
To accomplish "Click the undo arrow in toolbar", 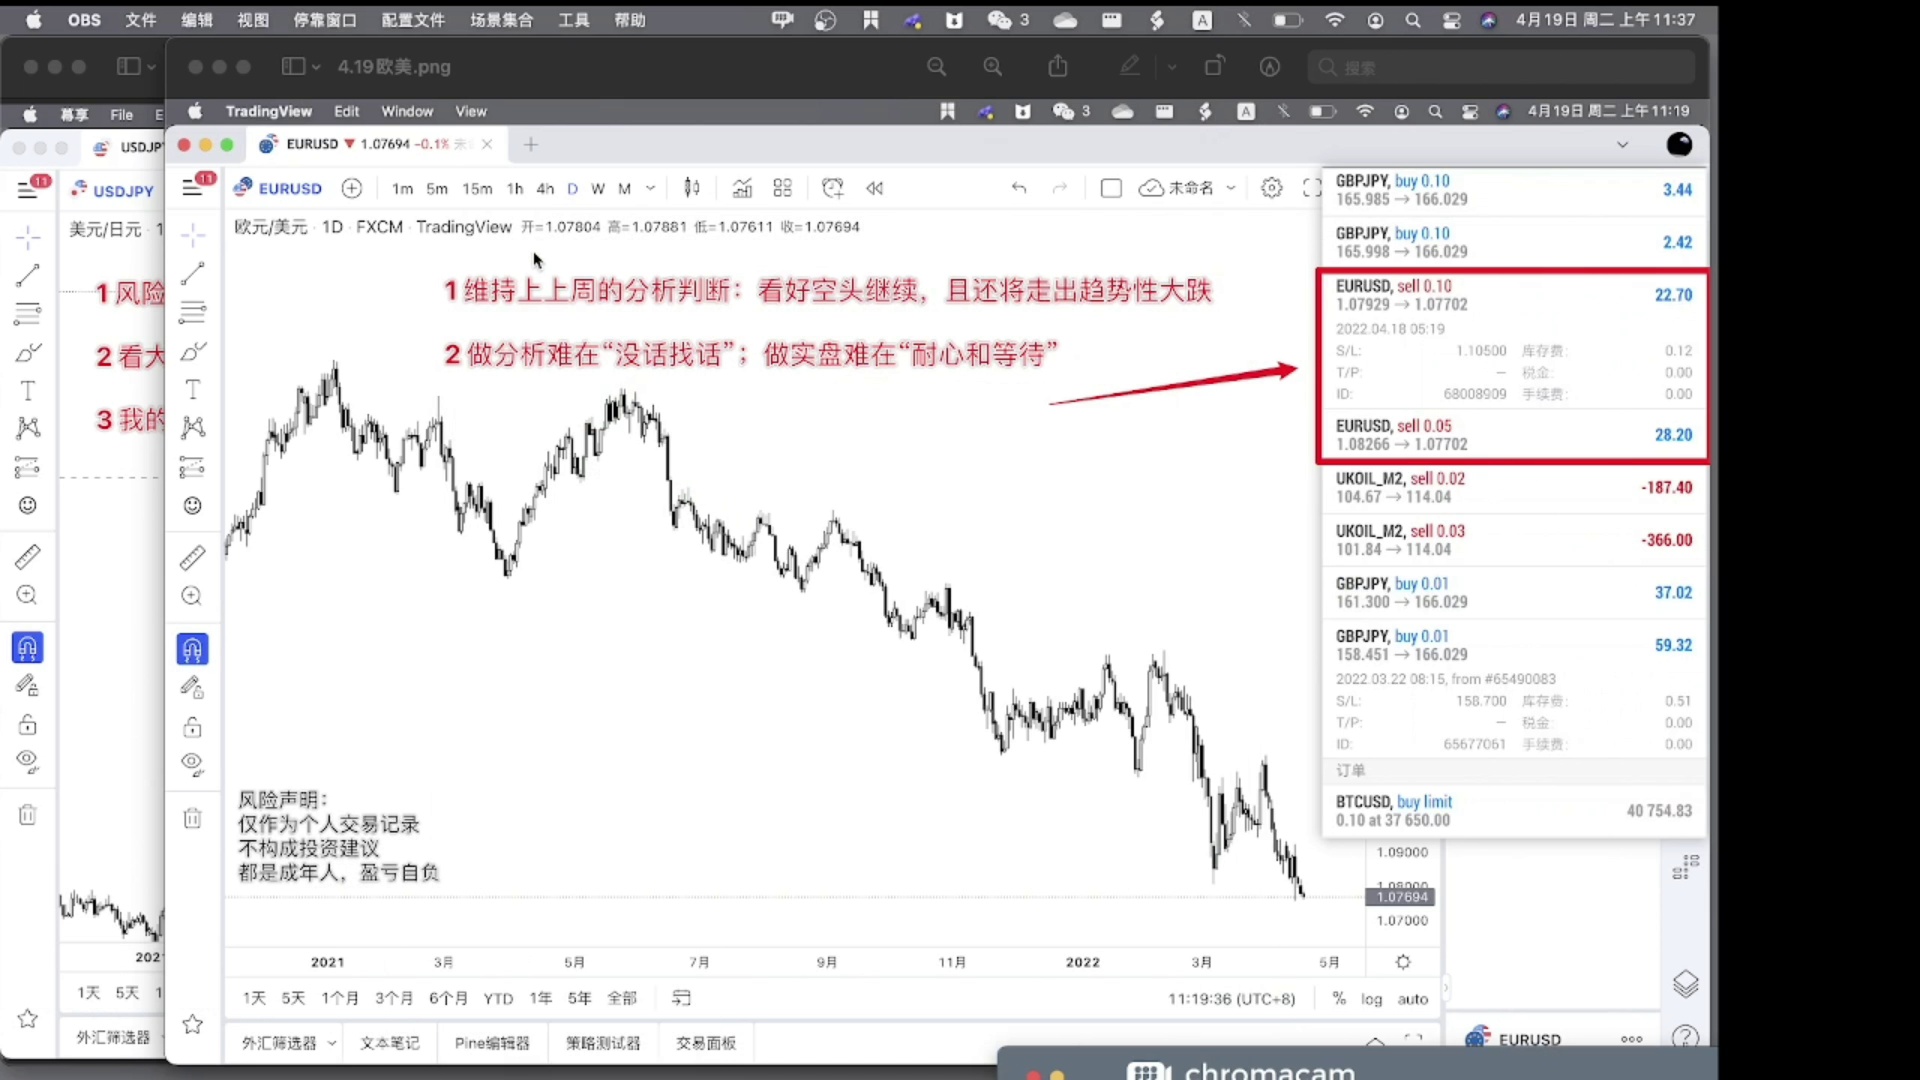I will pyautogui.click(x=1019, y=188).
